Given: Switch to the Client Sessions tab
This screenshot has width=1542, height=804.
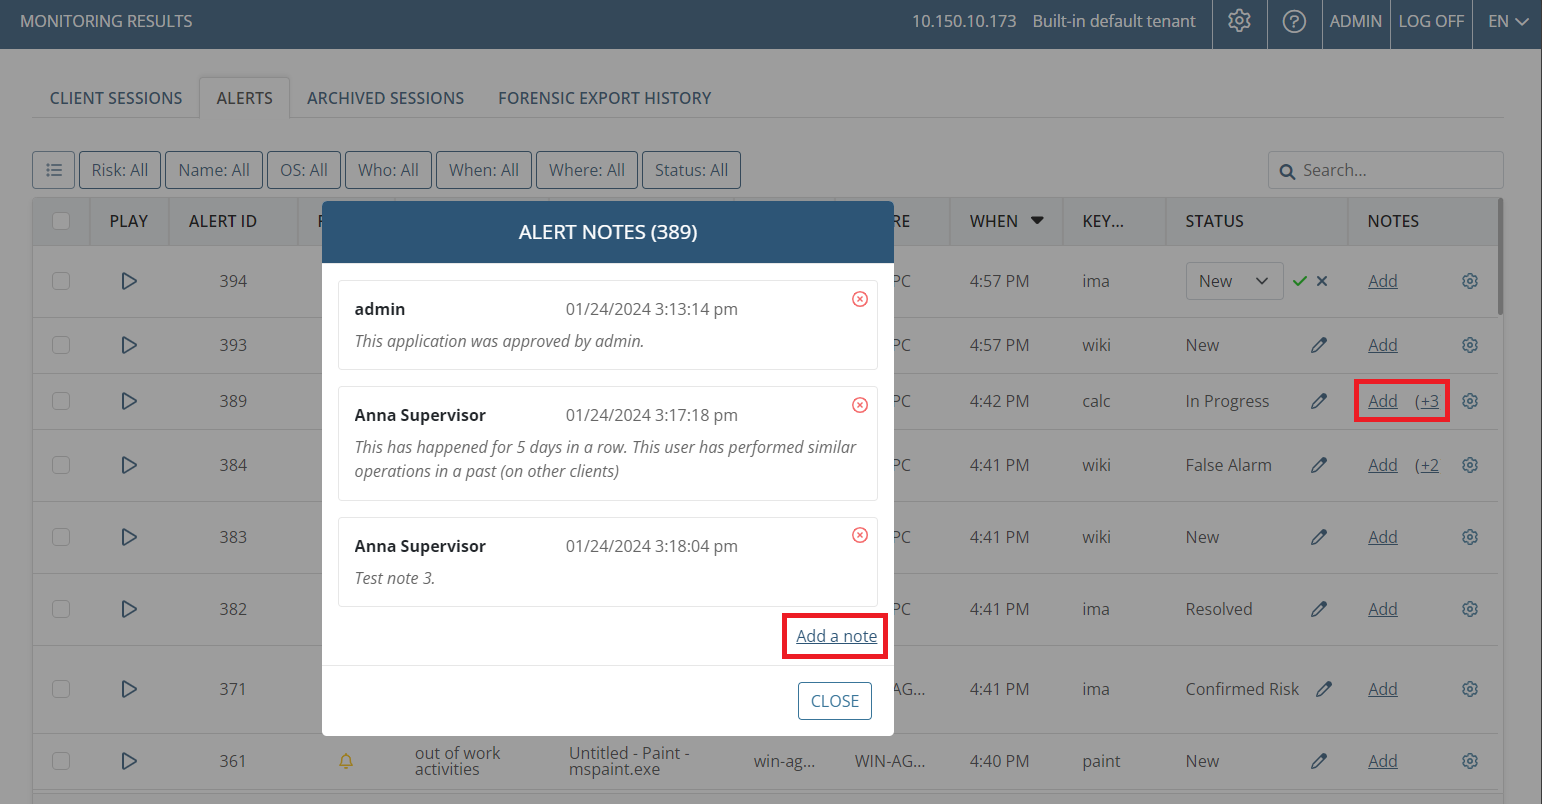Looking at the screenshot, I should (116, 98).
